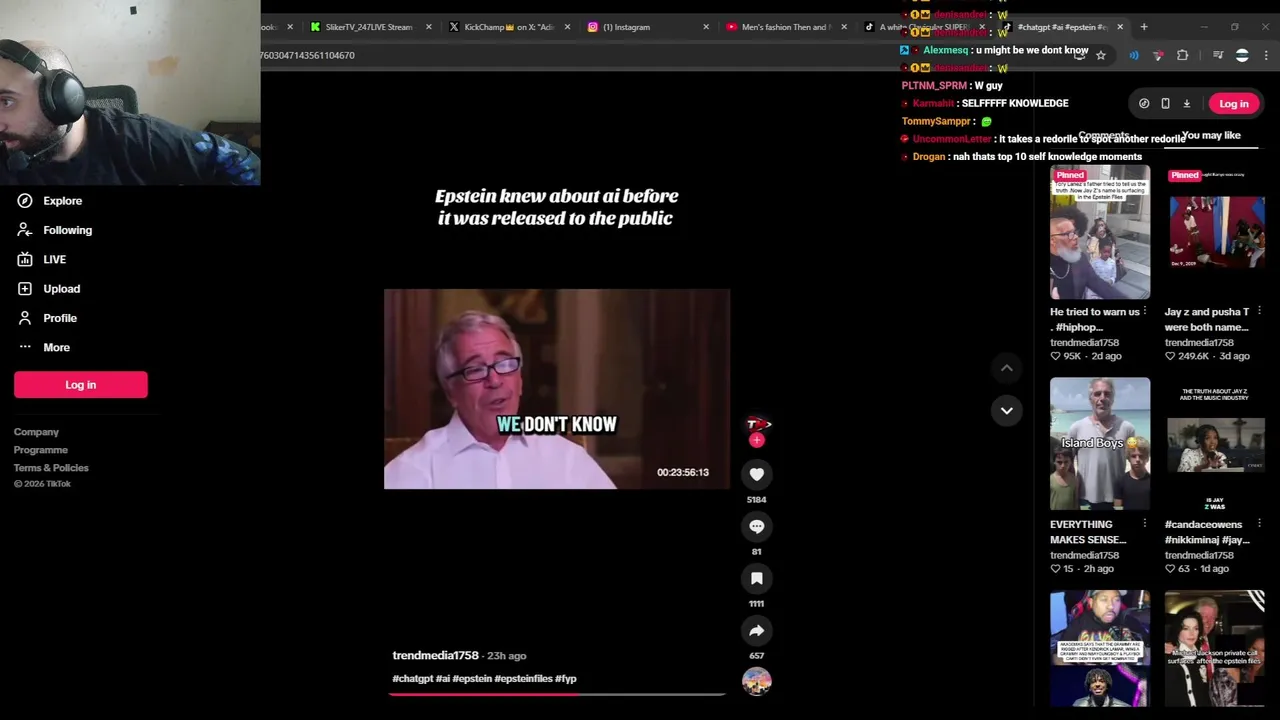Click the #chatgpt hashtag

click(x=412, y=679)
